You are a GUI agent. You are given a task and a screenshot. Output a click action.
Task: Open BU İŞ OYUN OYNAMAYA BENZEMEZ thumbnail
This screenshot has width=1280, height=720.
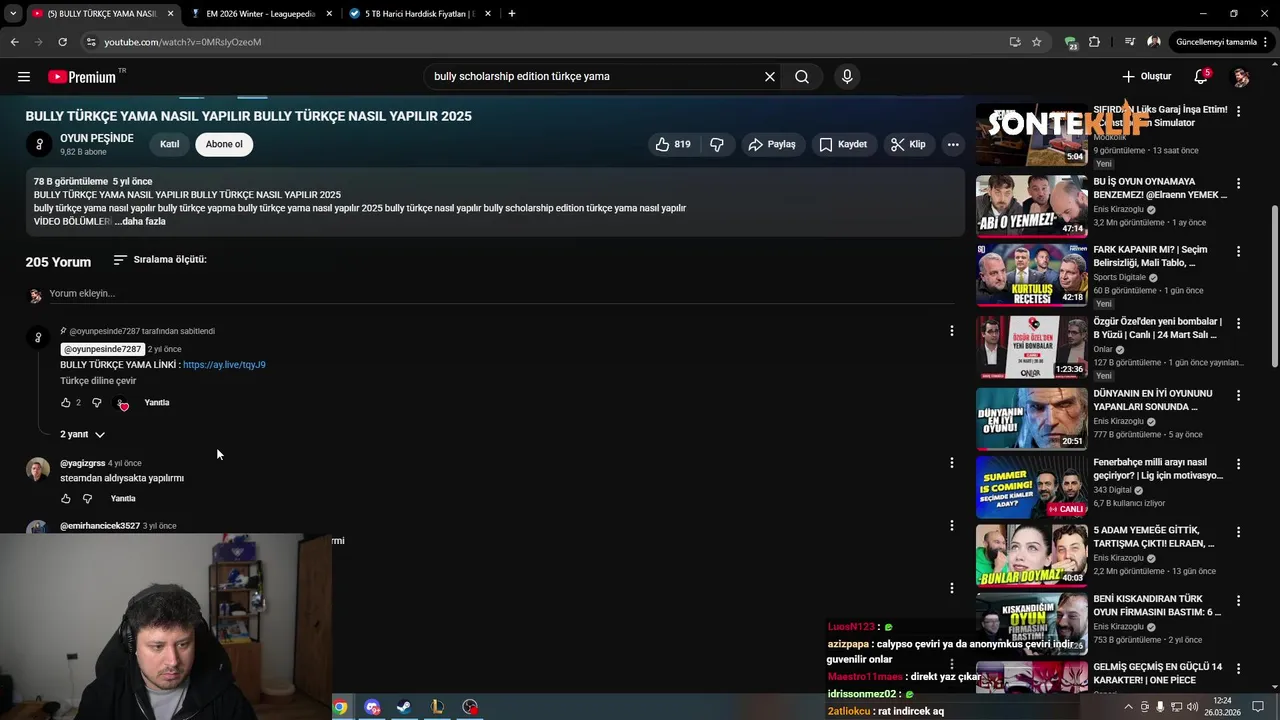[1031, 206]
